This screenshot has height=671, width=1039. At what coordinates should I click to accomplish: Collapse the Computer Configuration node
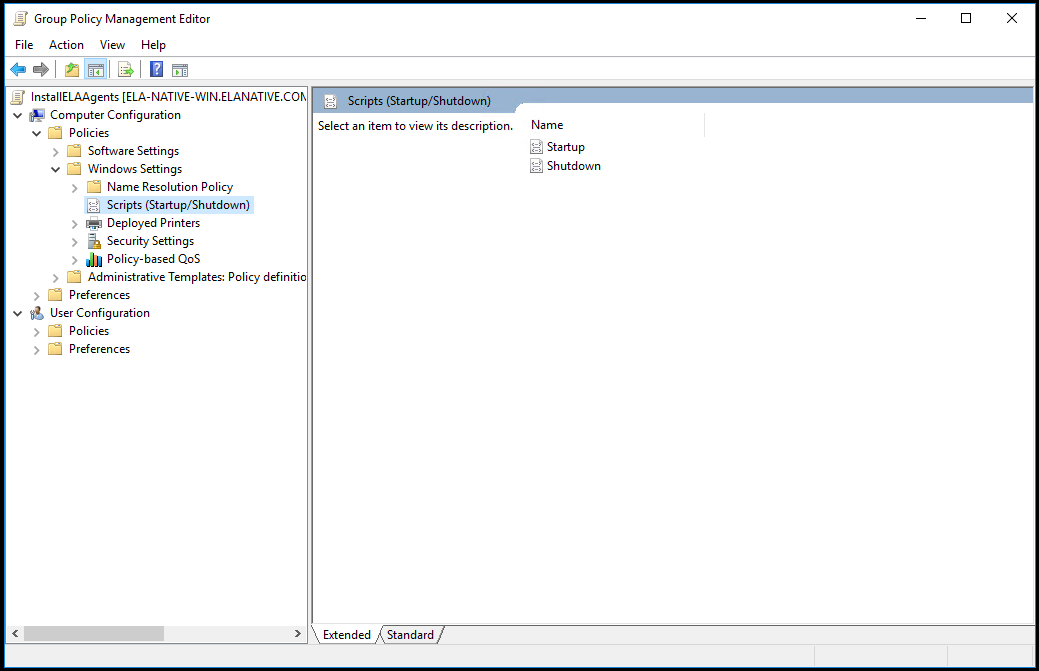[x=18, y=115]
